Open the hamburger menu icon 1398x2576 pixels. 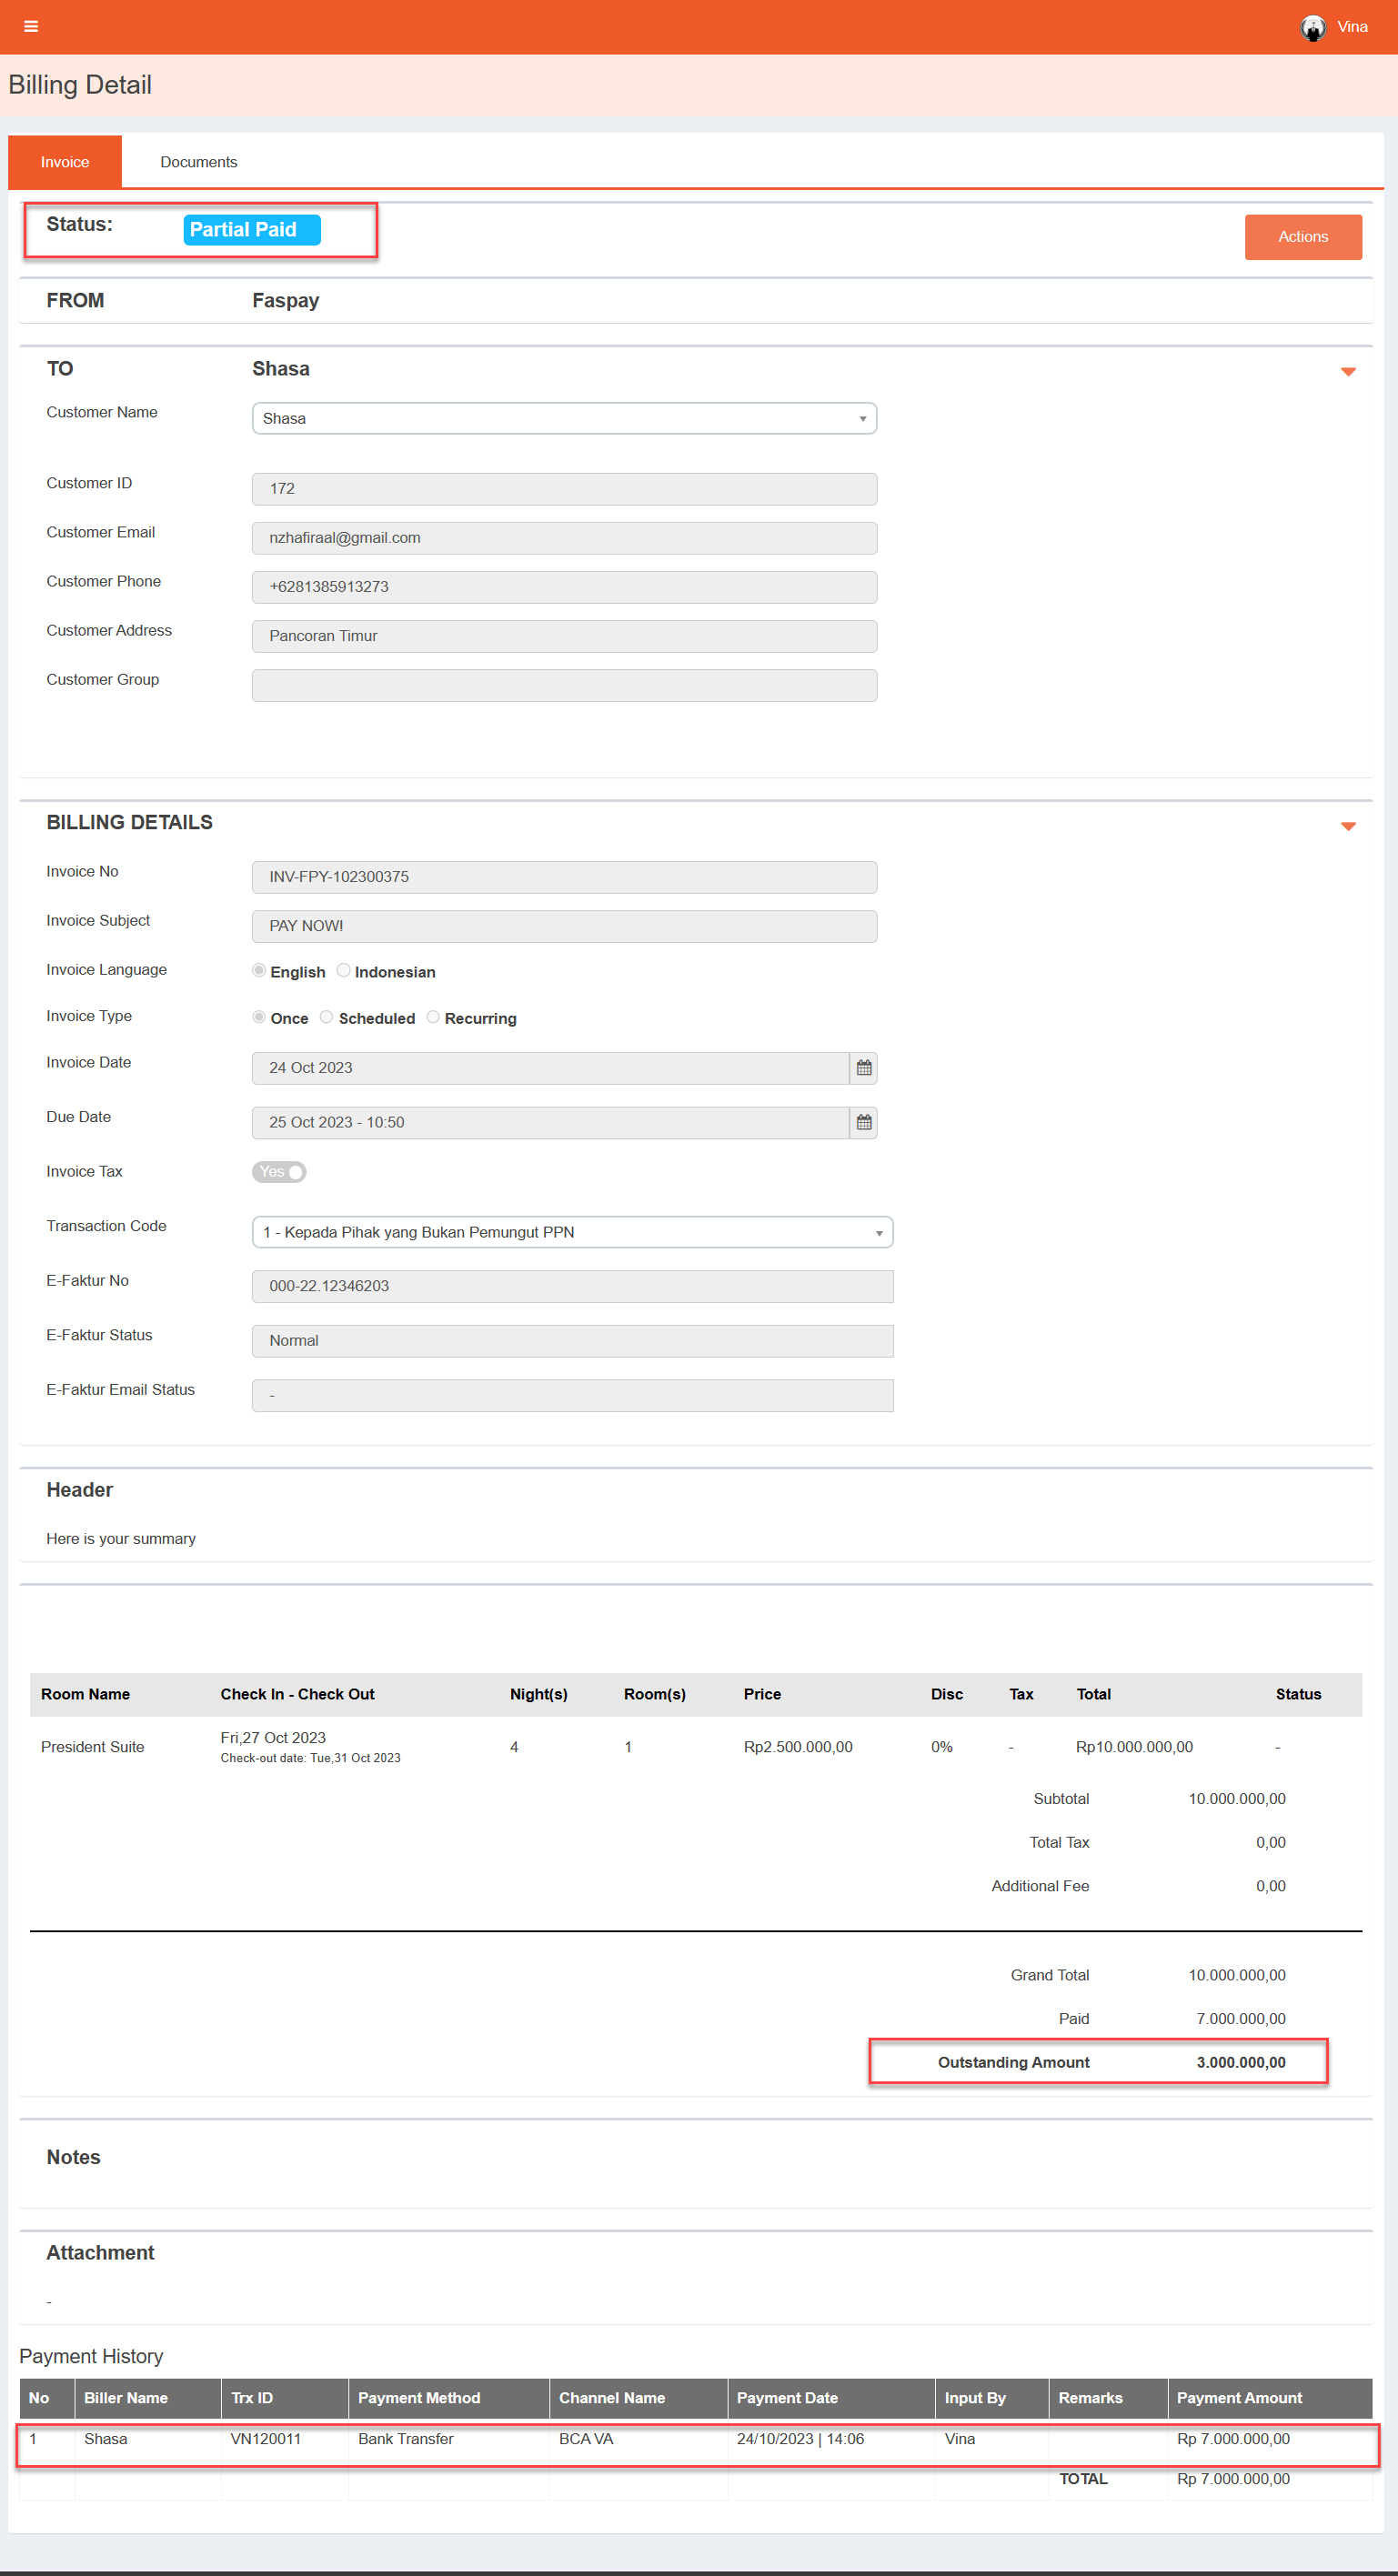pos(31,27)
